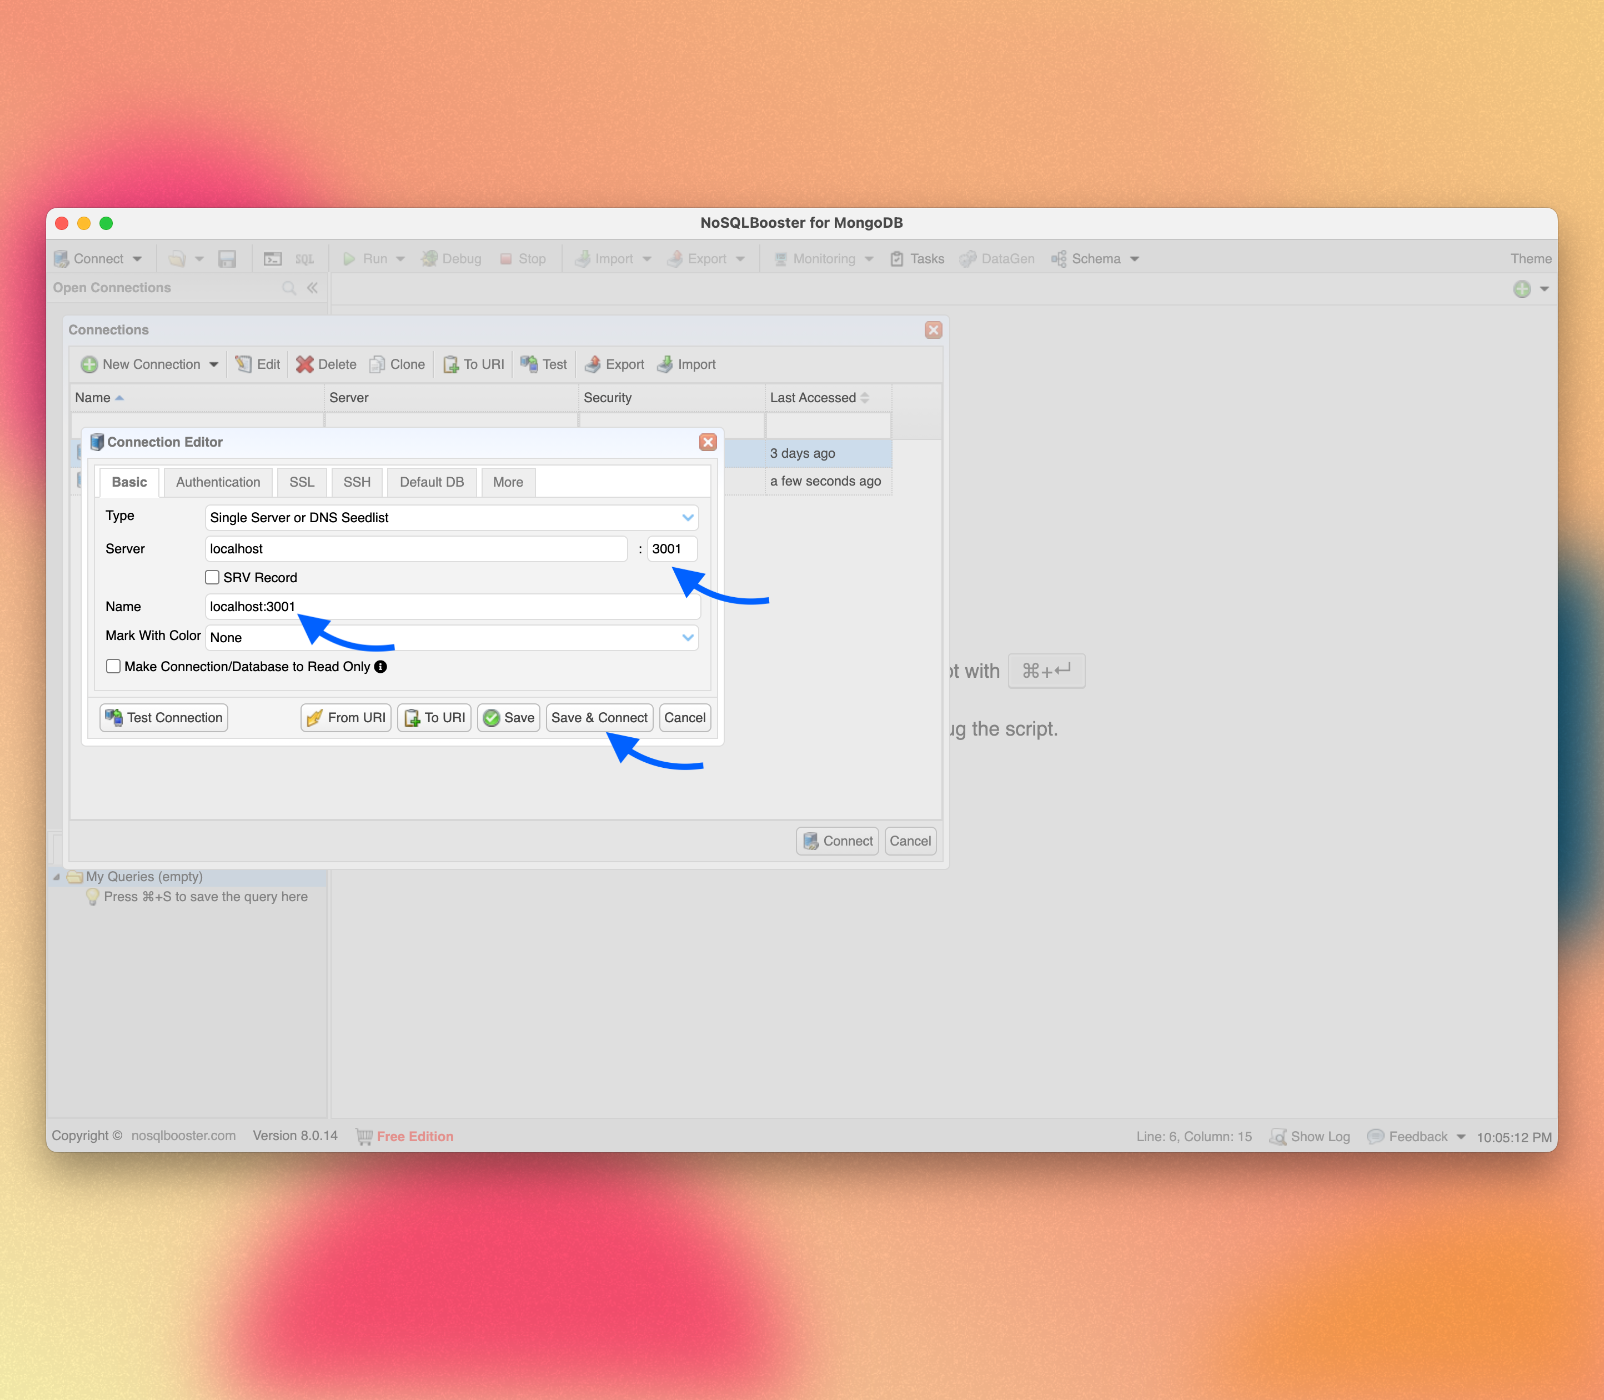Click Export in Connections toolbar
This screenshot has width=1604, height=1400.
pos(614,365)
